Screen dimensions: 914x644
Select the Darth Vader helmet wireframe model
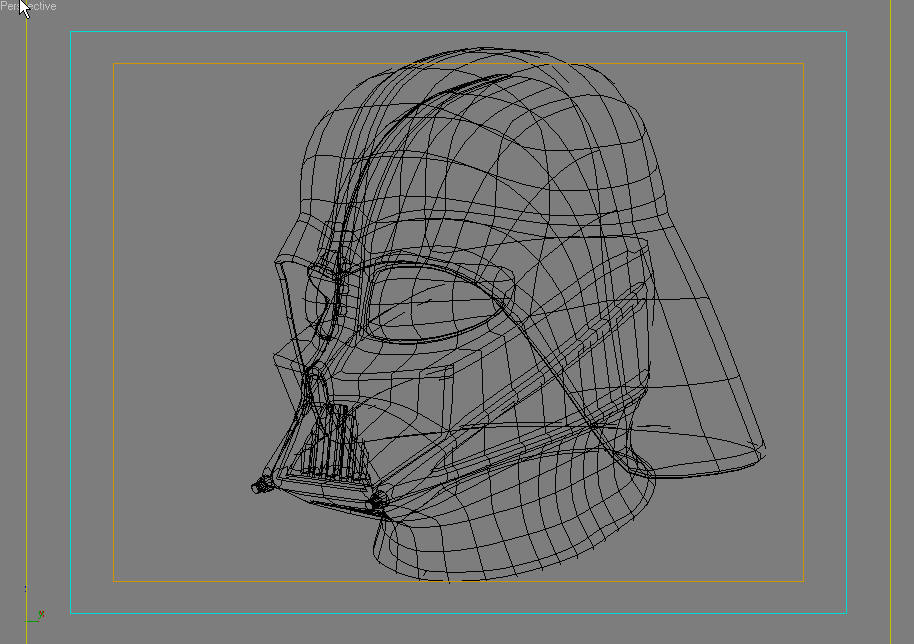click(x=508, y=315)
